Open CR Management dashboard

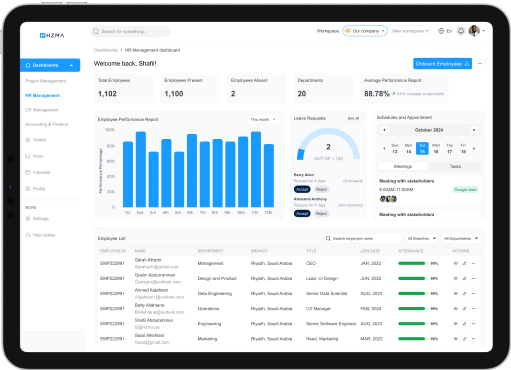[42, 110]
